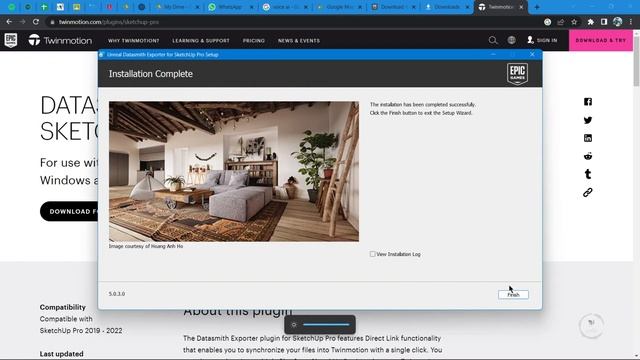The height and width of the screenshot is (360, 640).
Task: Toggle the browser side panel icon
Action: tap(604, 22)
